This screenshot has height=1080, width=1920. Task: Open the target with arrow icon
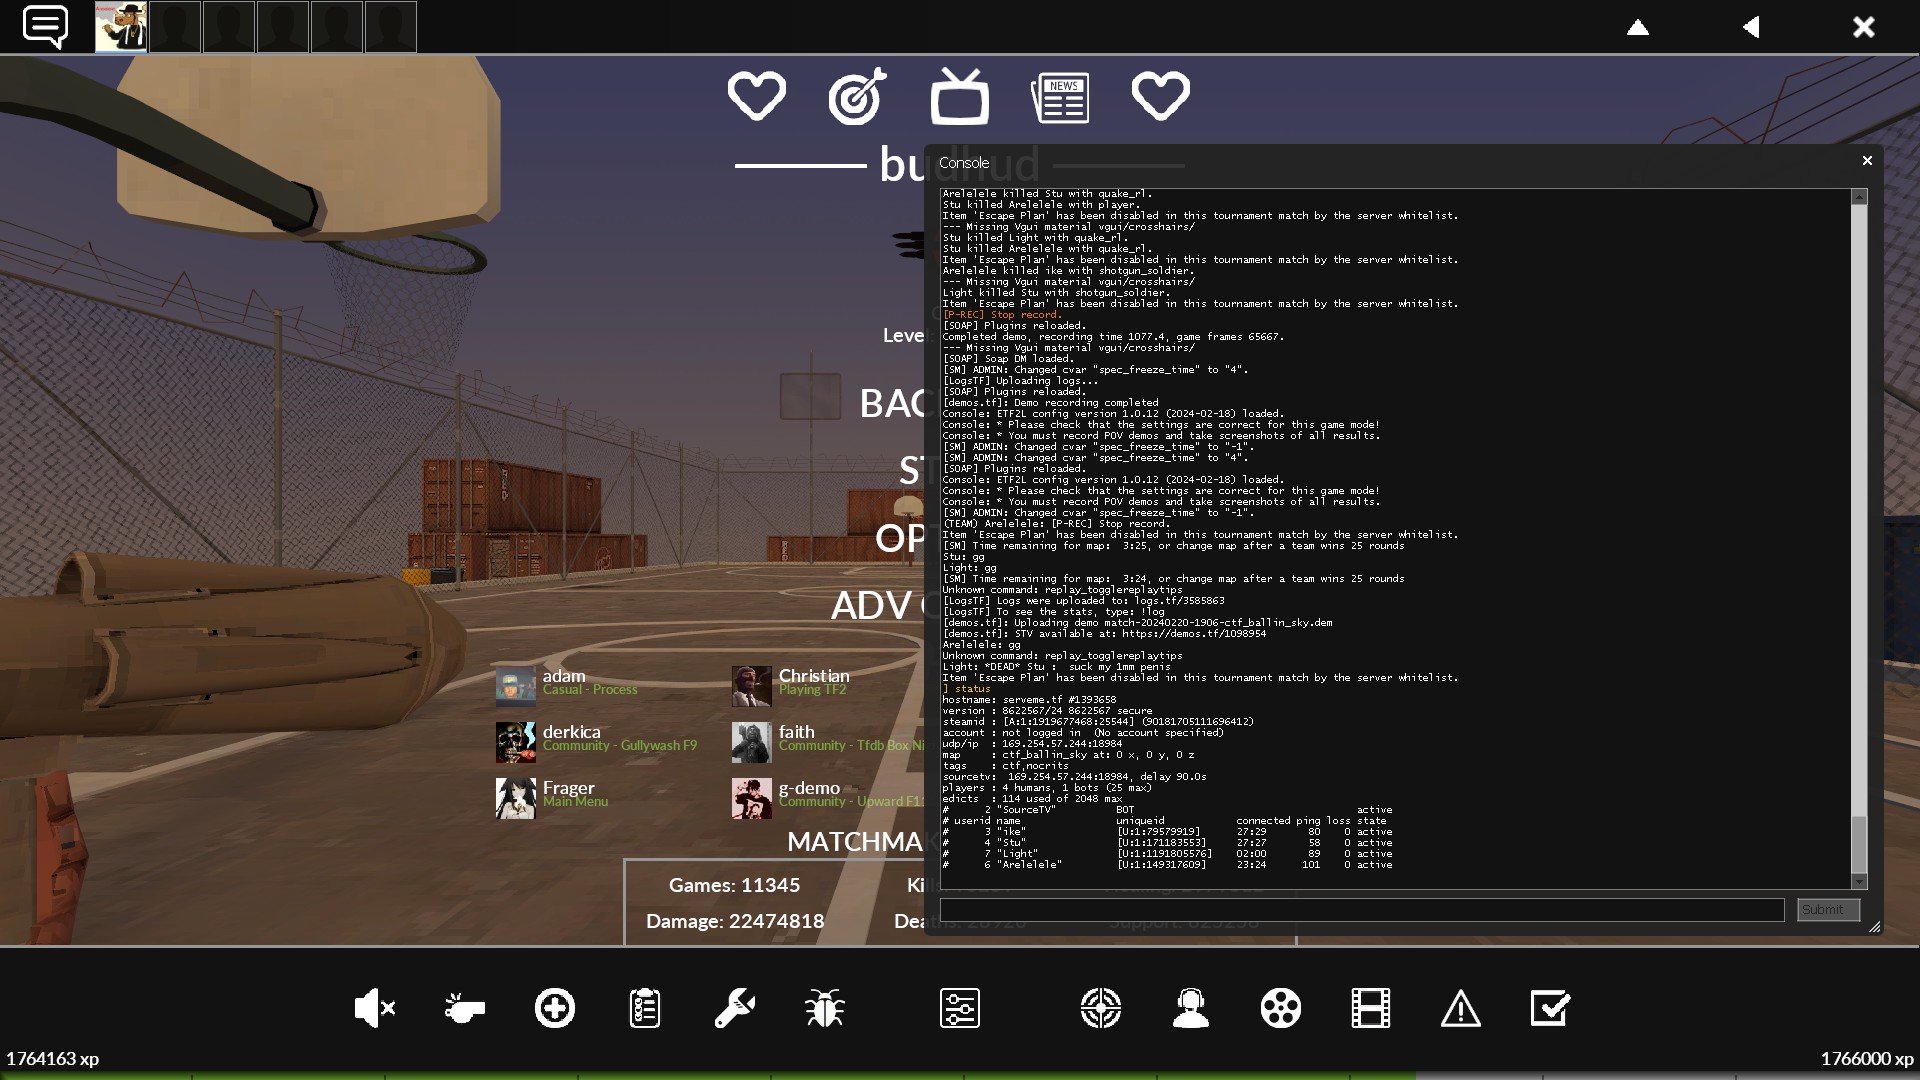(x=858, y=96)
